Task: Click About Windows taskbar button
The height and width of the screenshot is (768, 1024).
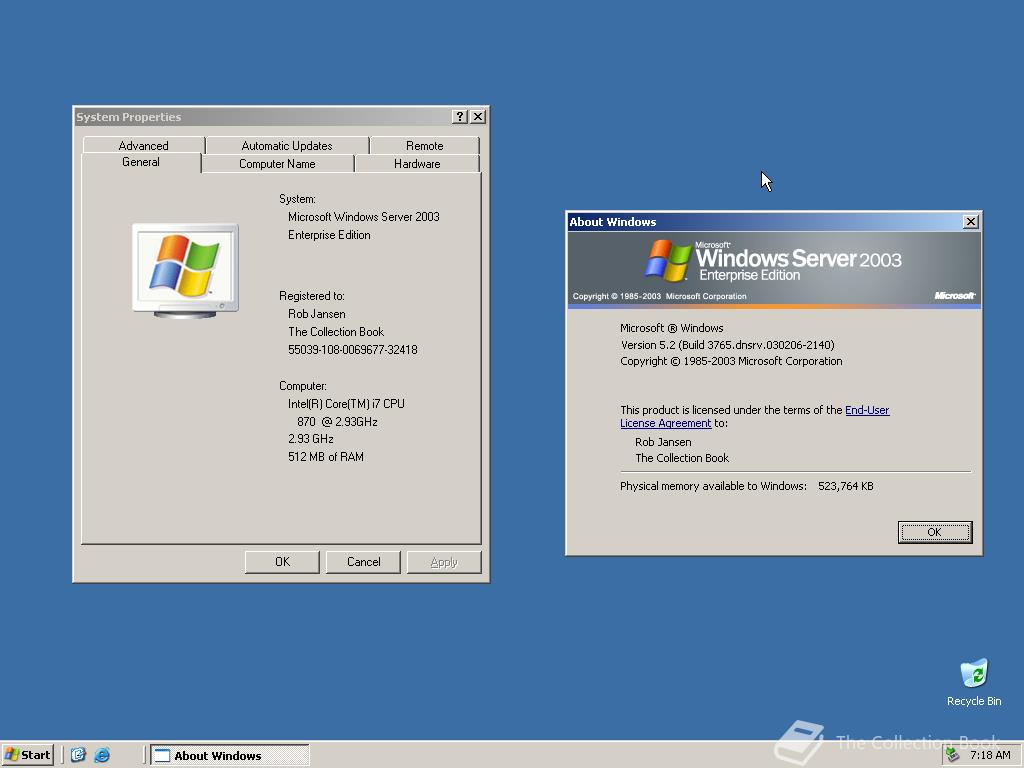Action: [230, 755]
